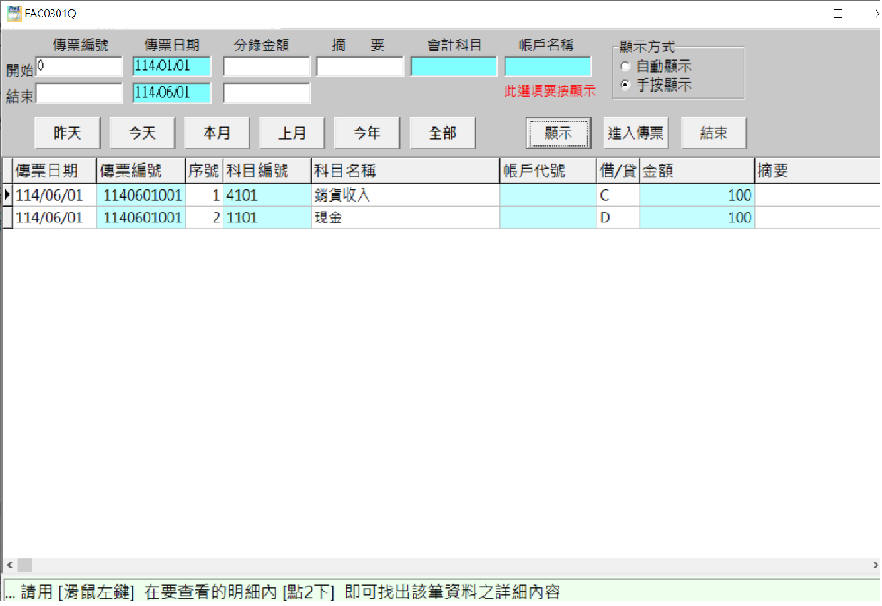882x606 pixels.
Task: Select row with 科目編號 4101
Action: click(x=267, y=196)
